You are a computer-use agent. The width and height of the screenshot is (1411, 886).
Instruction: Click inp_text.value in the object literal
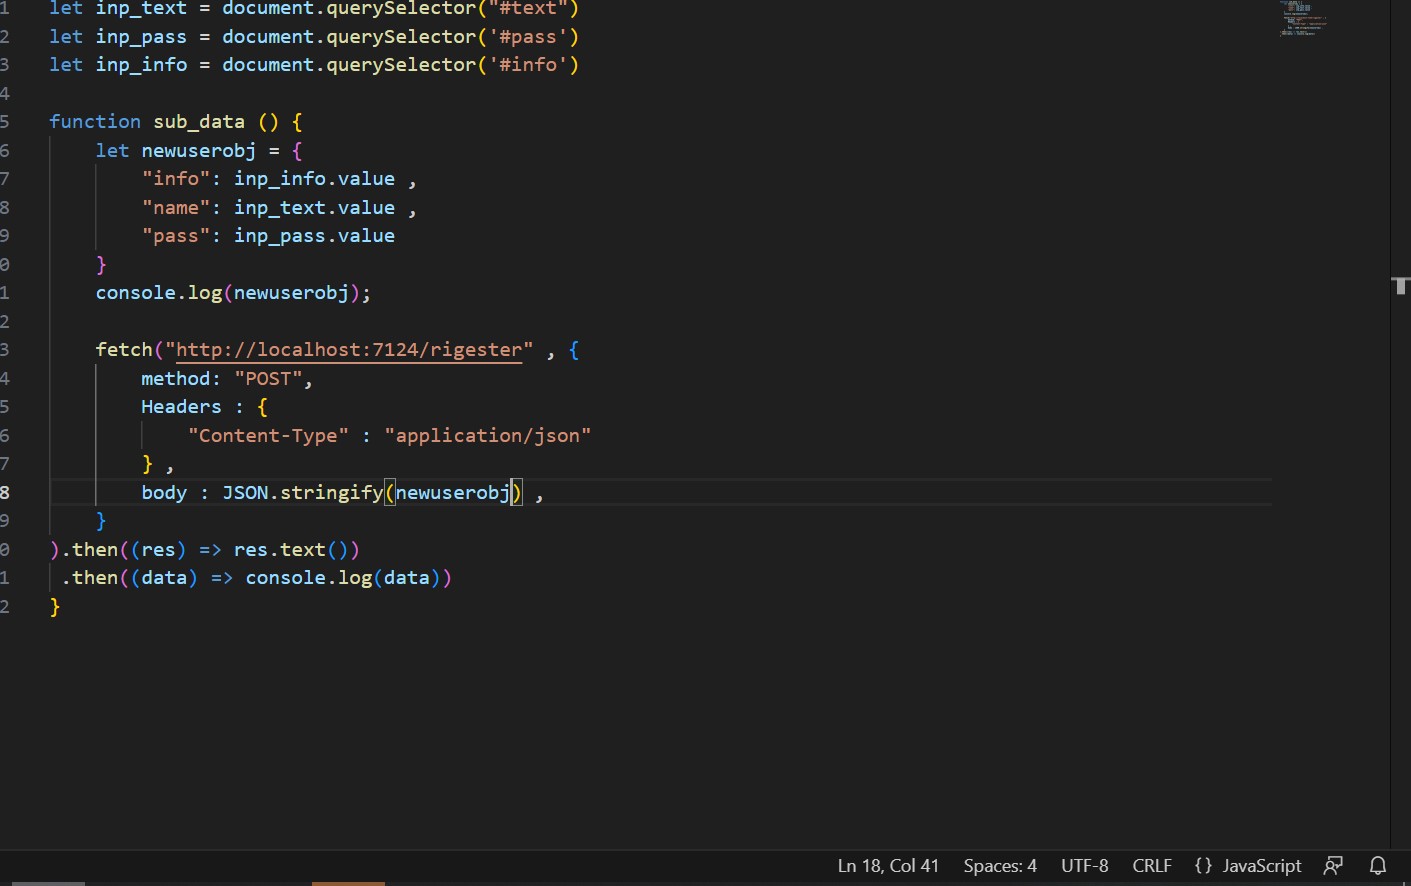pyautogui.click(x=314, y=208)
